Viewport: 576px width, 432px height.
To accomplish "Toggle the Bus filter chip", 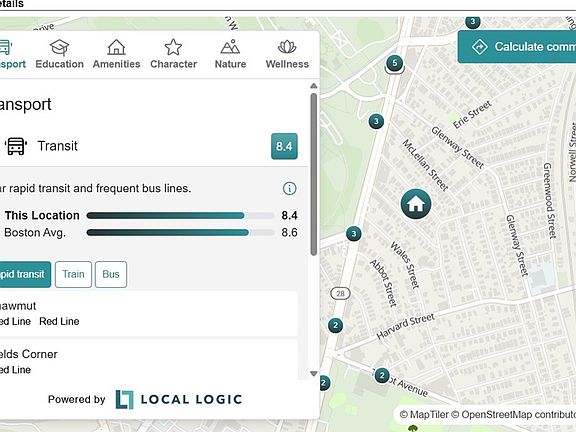I will tap(111, 274).
